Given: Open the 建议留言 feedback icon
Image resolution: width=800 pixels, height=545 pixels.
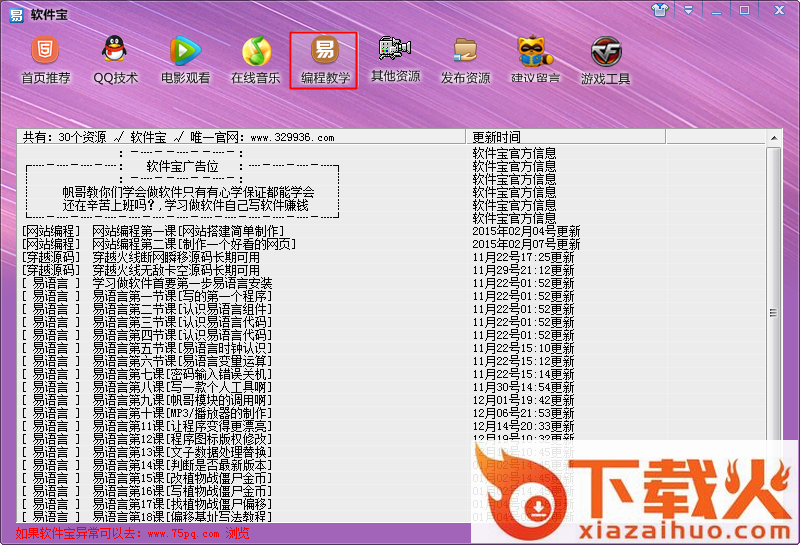Looking at the screenshot, I should (536, 59).
